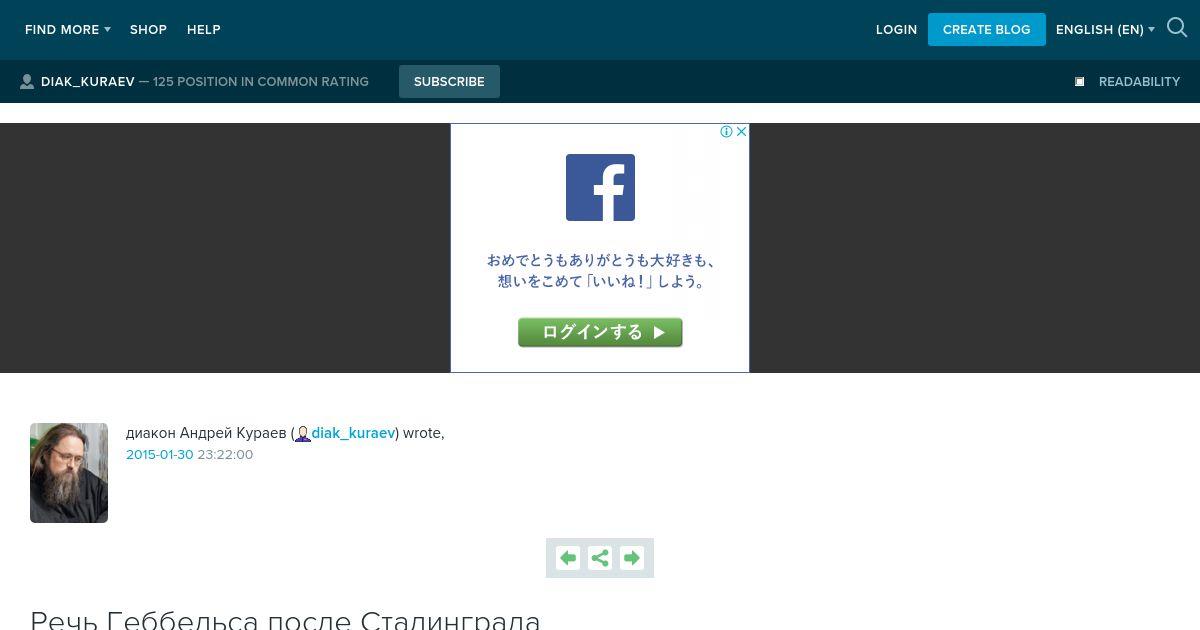
Task: Open the English (EN) language dropdown
Action: (1105, 30)
